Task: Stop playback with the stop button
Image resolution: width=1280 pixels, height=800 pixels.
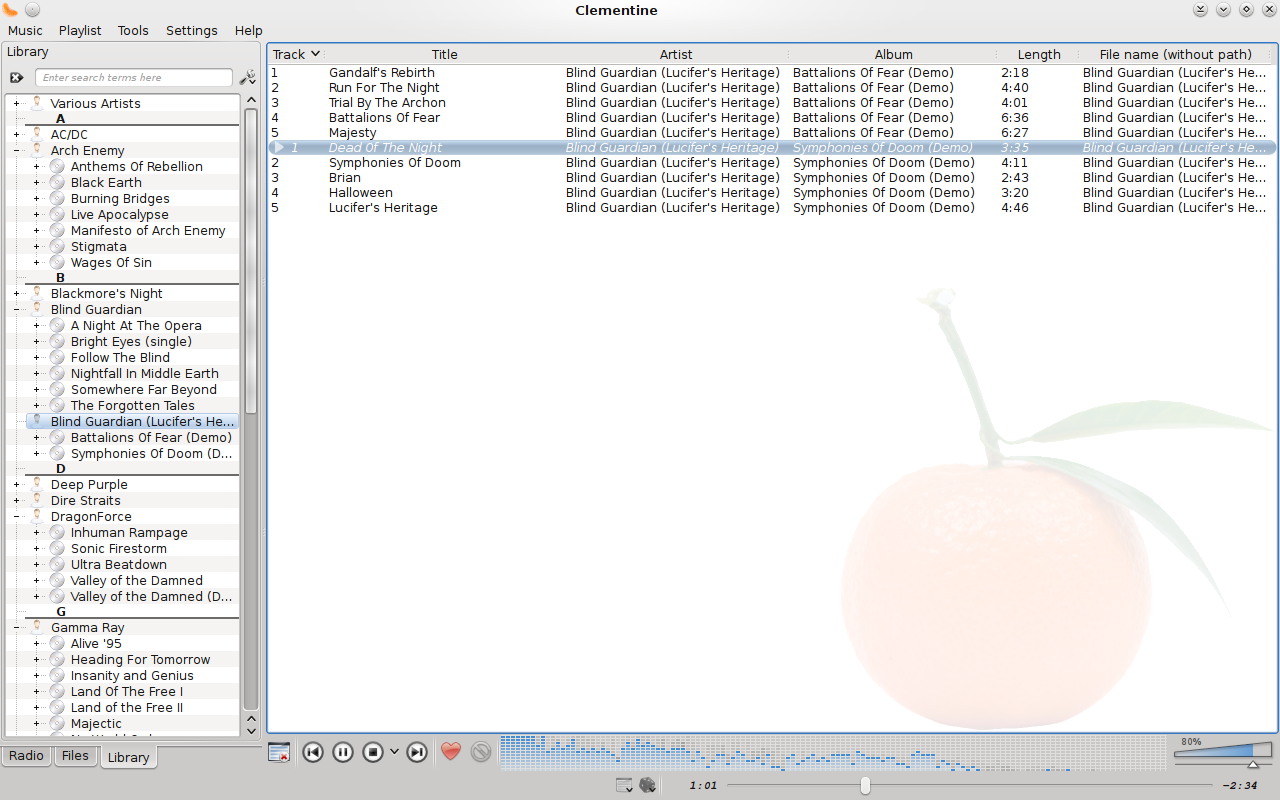Action: 373,752
